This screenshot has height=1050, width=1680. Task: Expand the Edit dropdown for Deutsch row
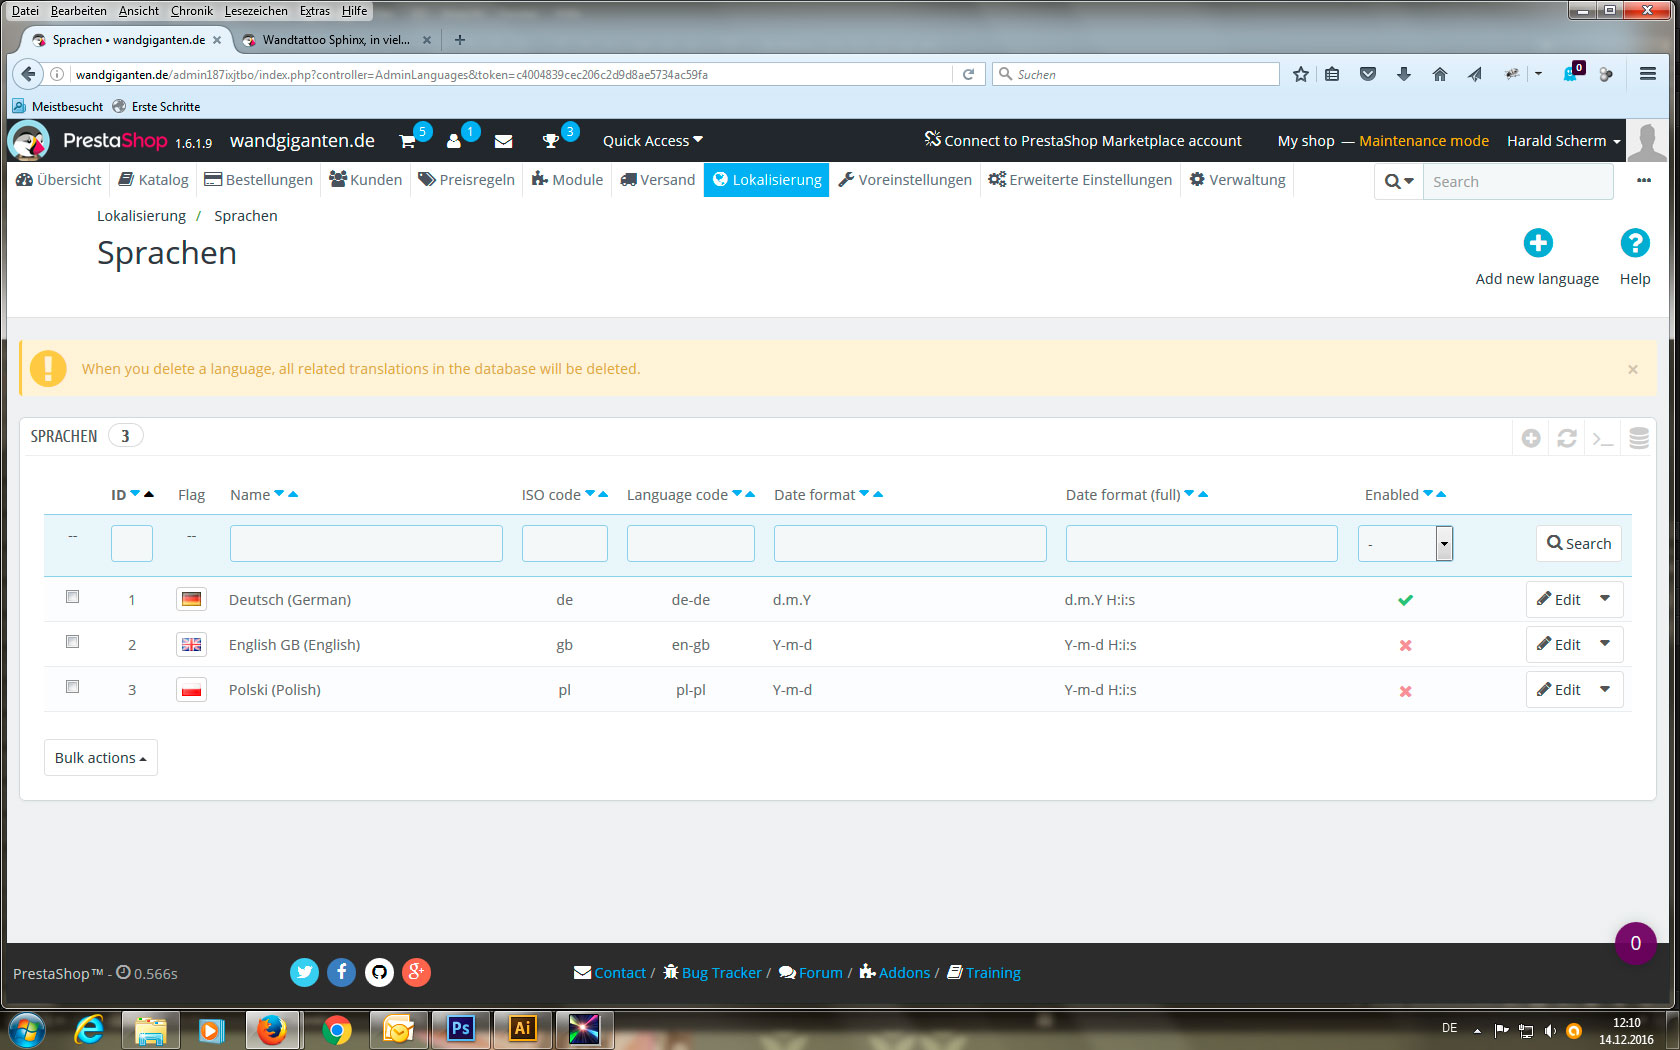(1605, 599)
